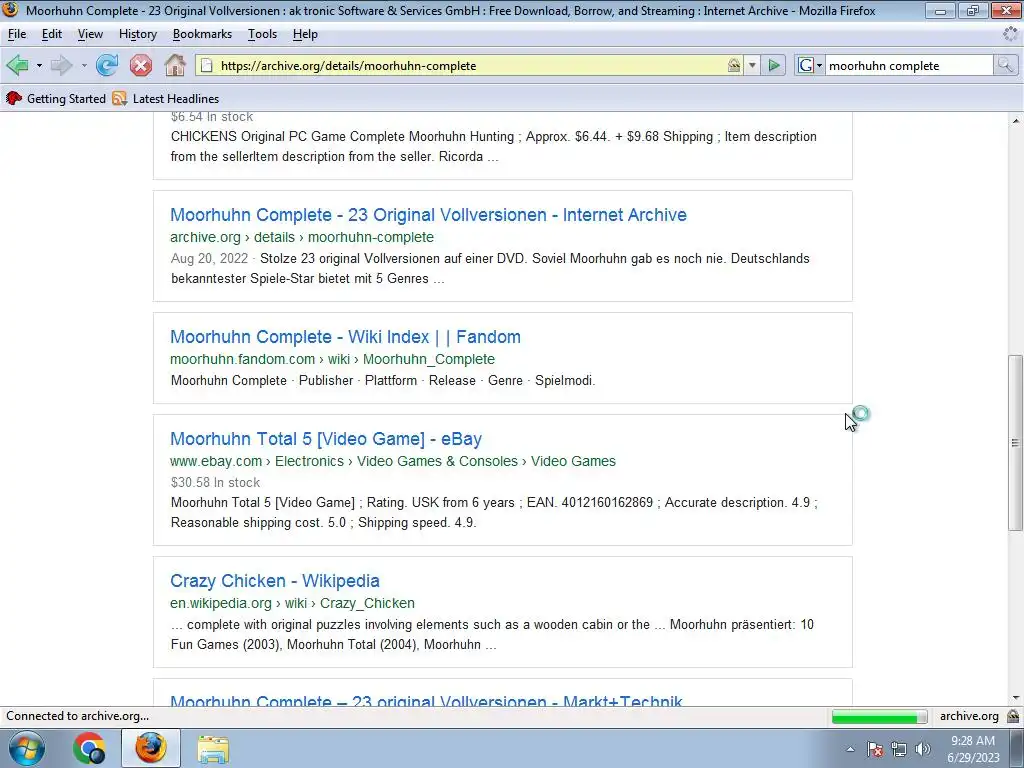Click the archive.org status bar domain label
The width and height of the screenshot is (1024, 768).
969,716
